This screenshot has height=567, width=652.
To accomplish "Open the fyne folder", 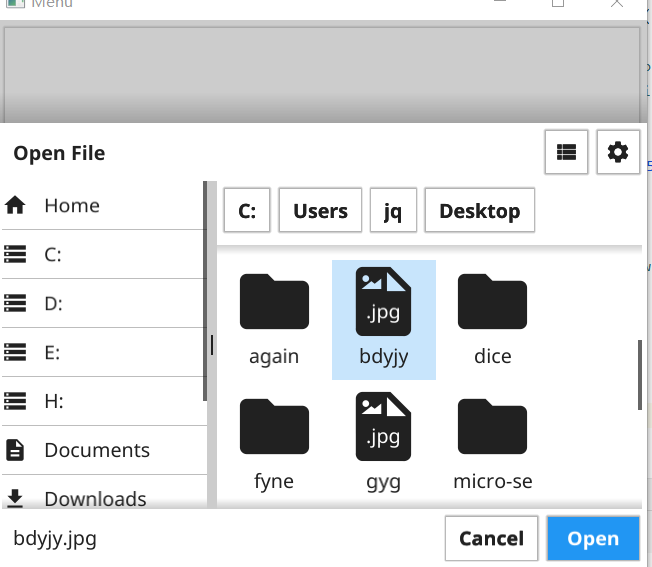I will point(274,445).
